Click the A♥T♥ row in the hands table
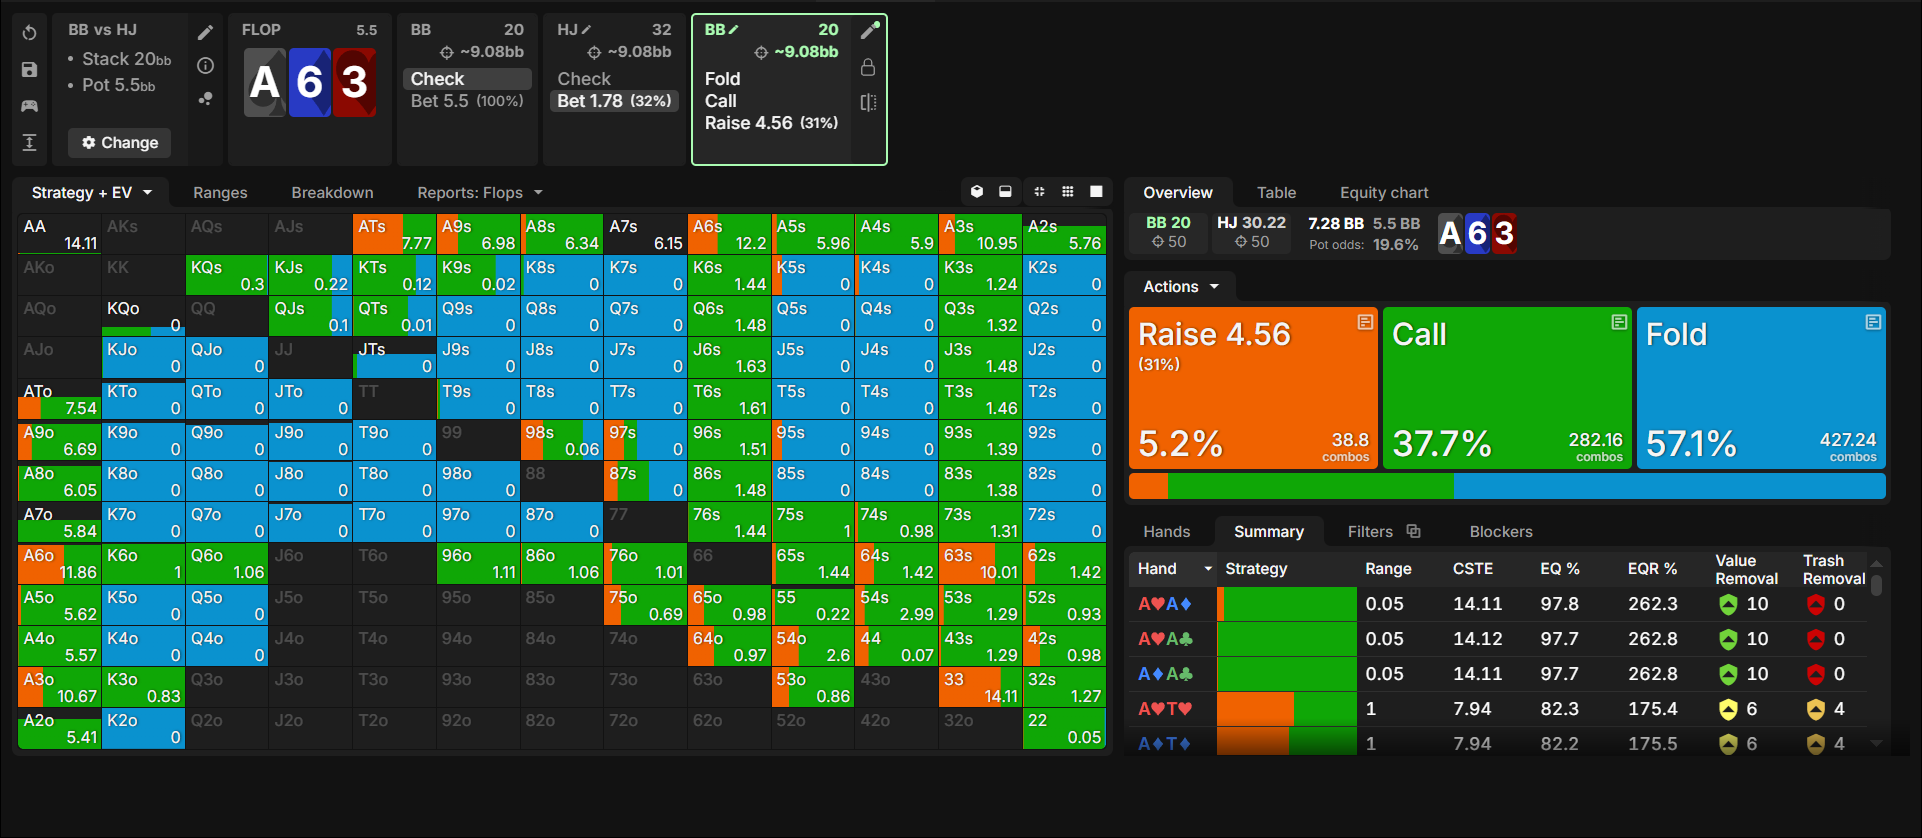Screen dimensions: 1922x838 point(1499,709)
